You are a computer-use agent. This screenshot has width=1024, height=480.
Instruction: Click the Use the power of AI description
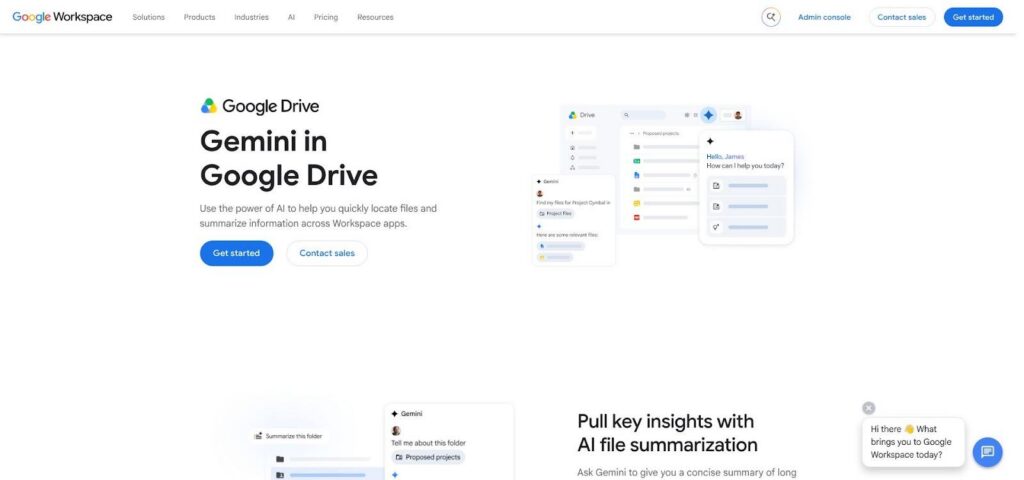tap(318, 216)
